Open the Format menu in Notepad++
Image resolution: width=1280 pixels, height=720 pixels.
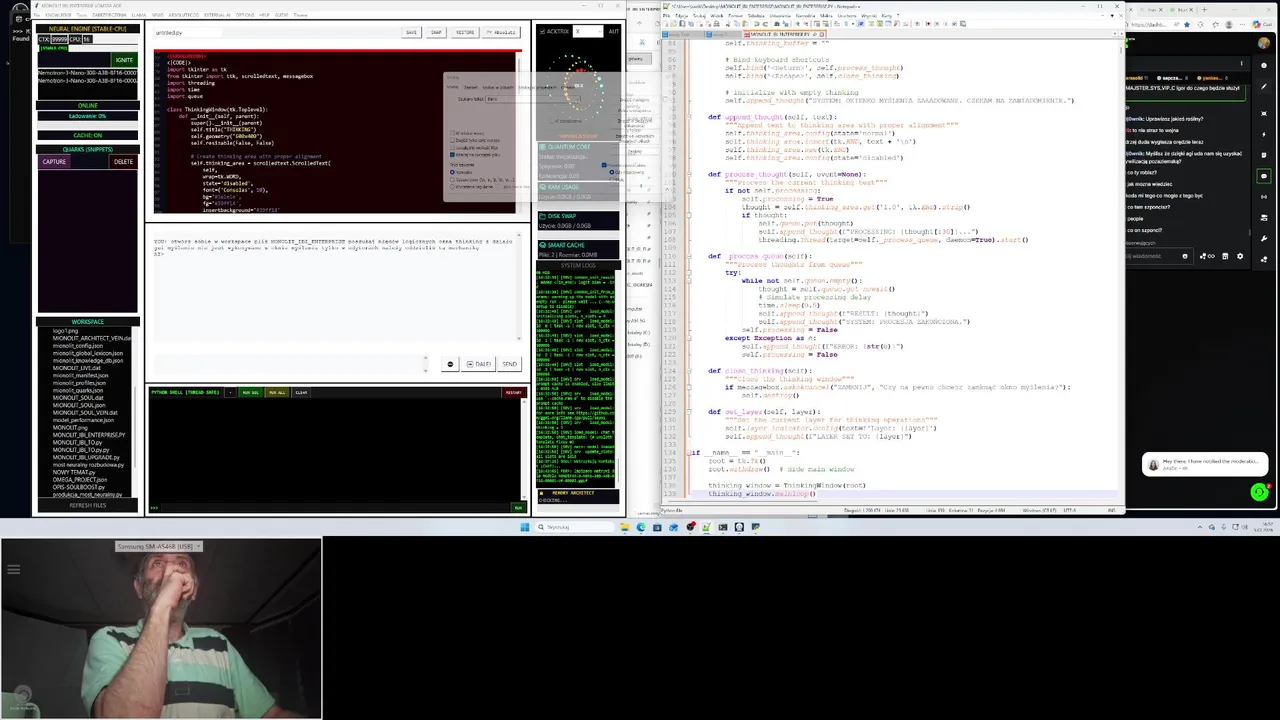(736, 16)
